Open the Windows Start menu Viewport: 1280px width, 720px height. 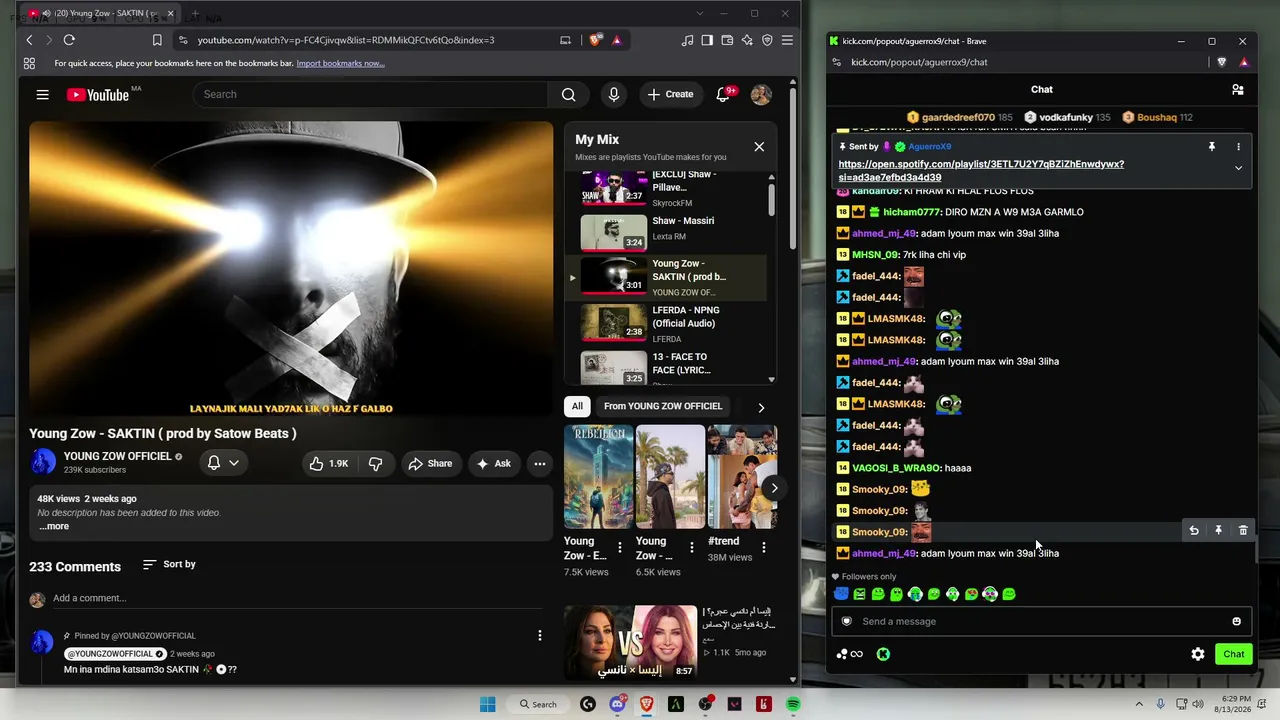pyautogui.click(x=487, y=704)
